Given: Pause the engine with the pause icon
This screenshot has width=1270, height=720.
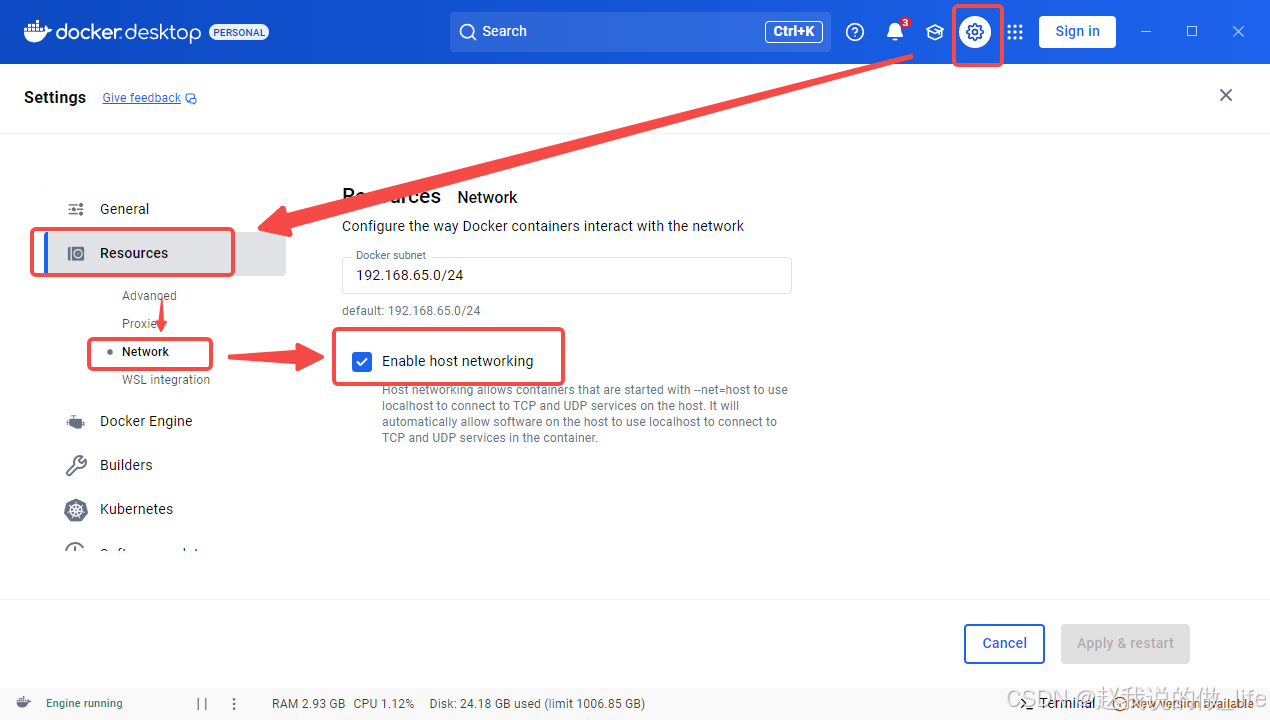Looking at the screenshot, I should (202, 703).
